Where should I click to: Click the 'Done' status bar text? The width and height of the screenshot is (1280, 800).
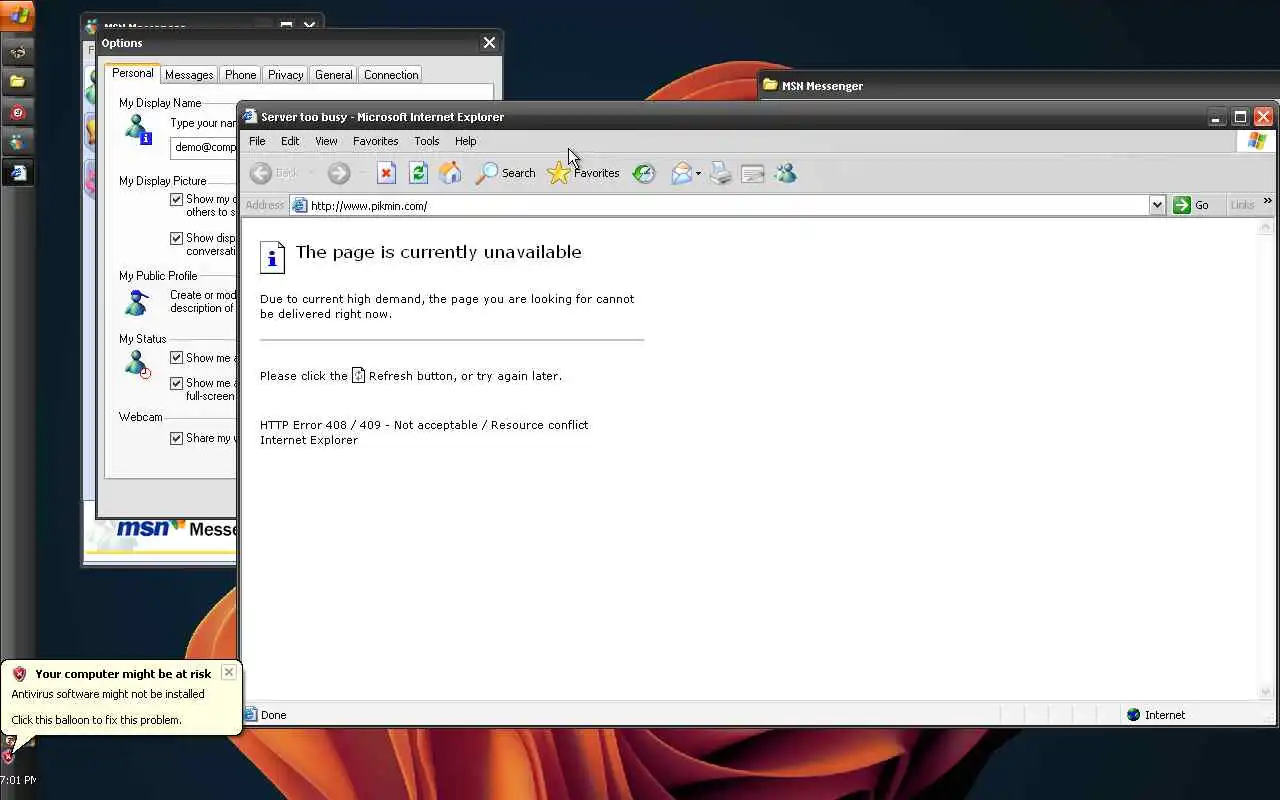(x=273, y=715)
